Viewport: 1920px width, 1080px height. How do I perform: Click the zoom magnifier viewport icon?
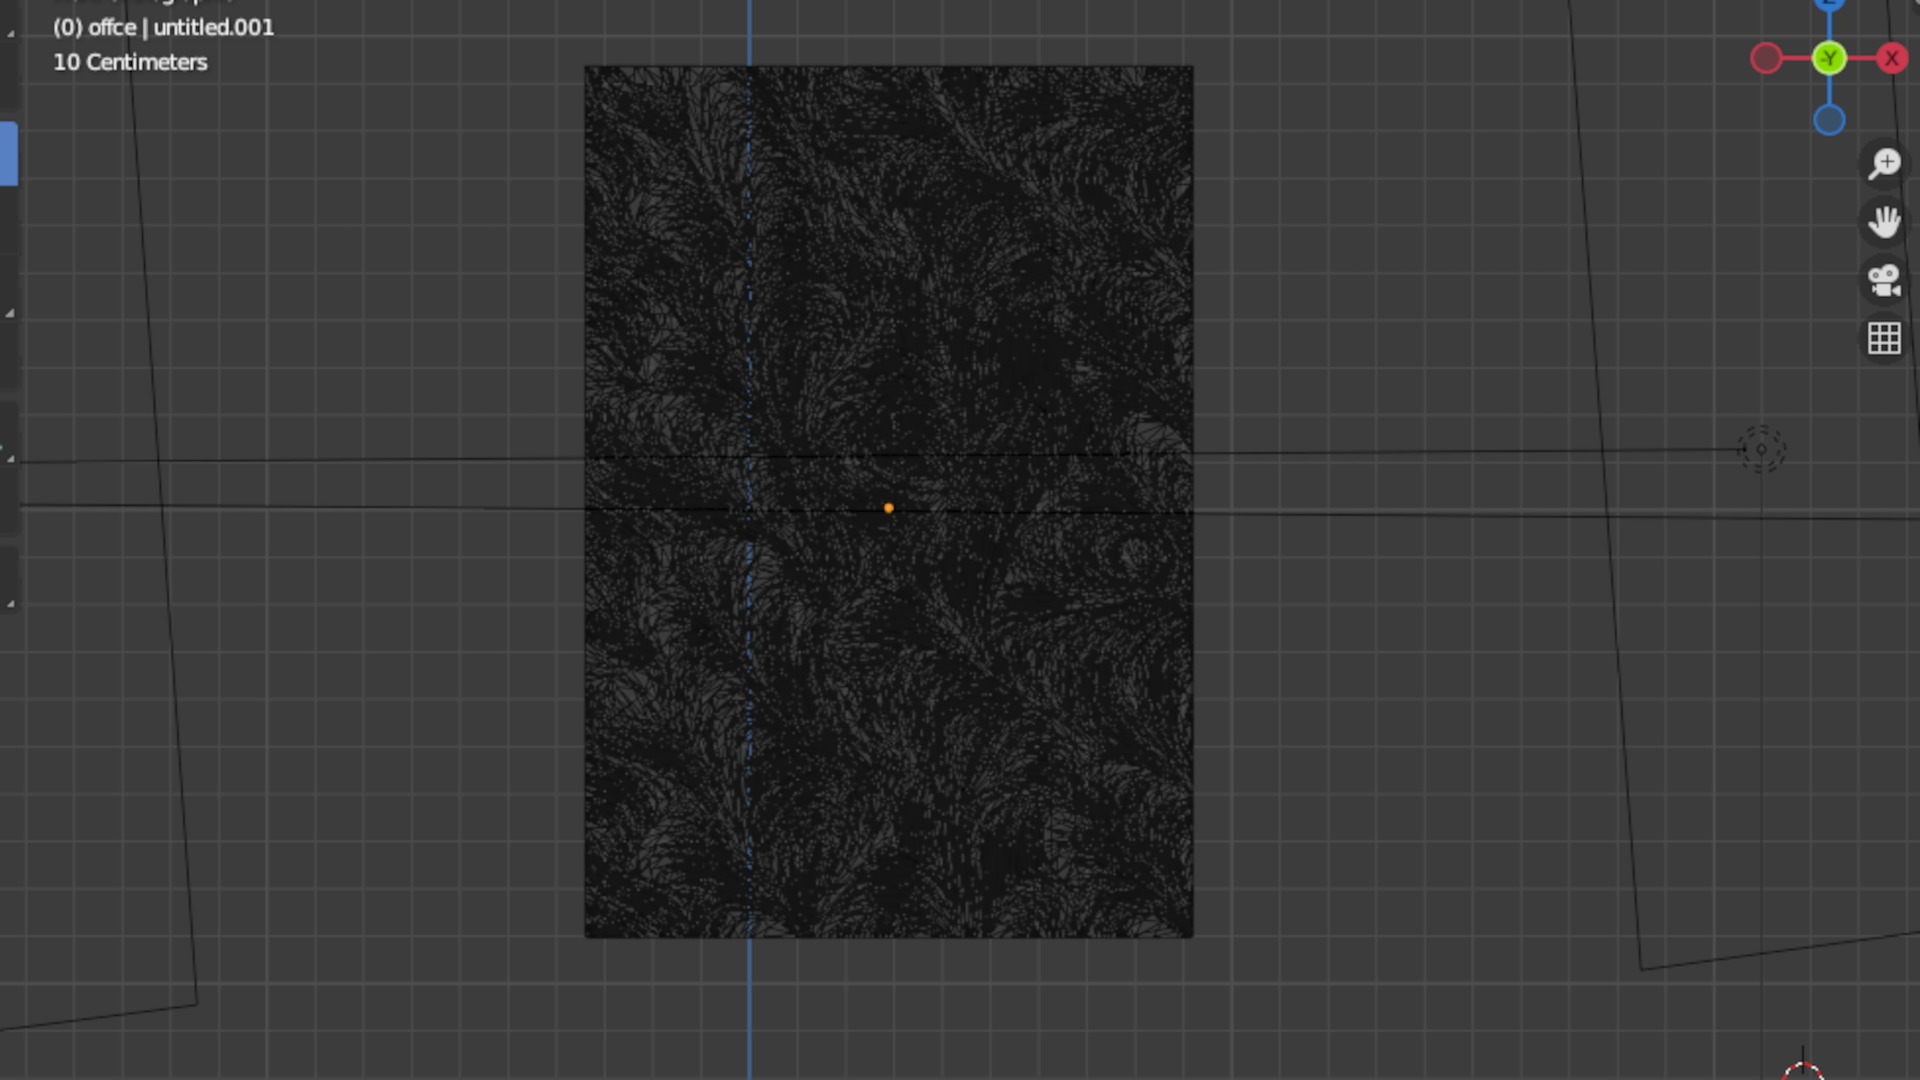pos(1884,164)
